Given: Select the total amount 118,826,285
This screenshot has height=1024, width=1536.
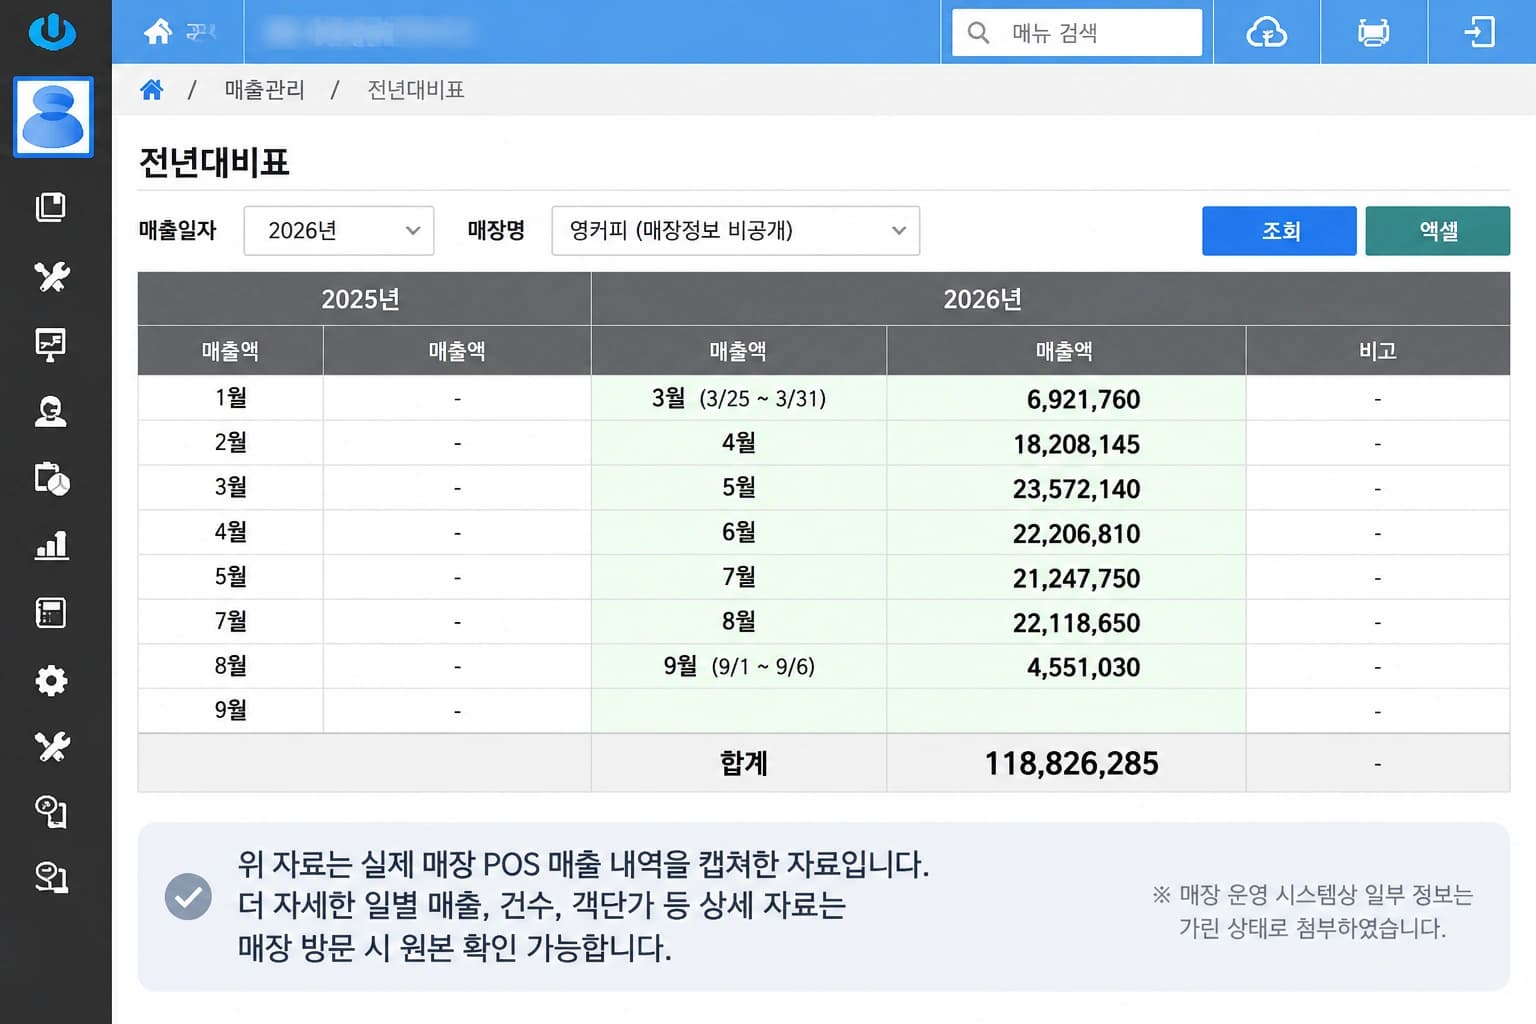Looking at the screenshot, I should 1071,764.
